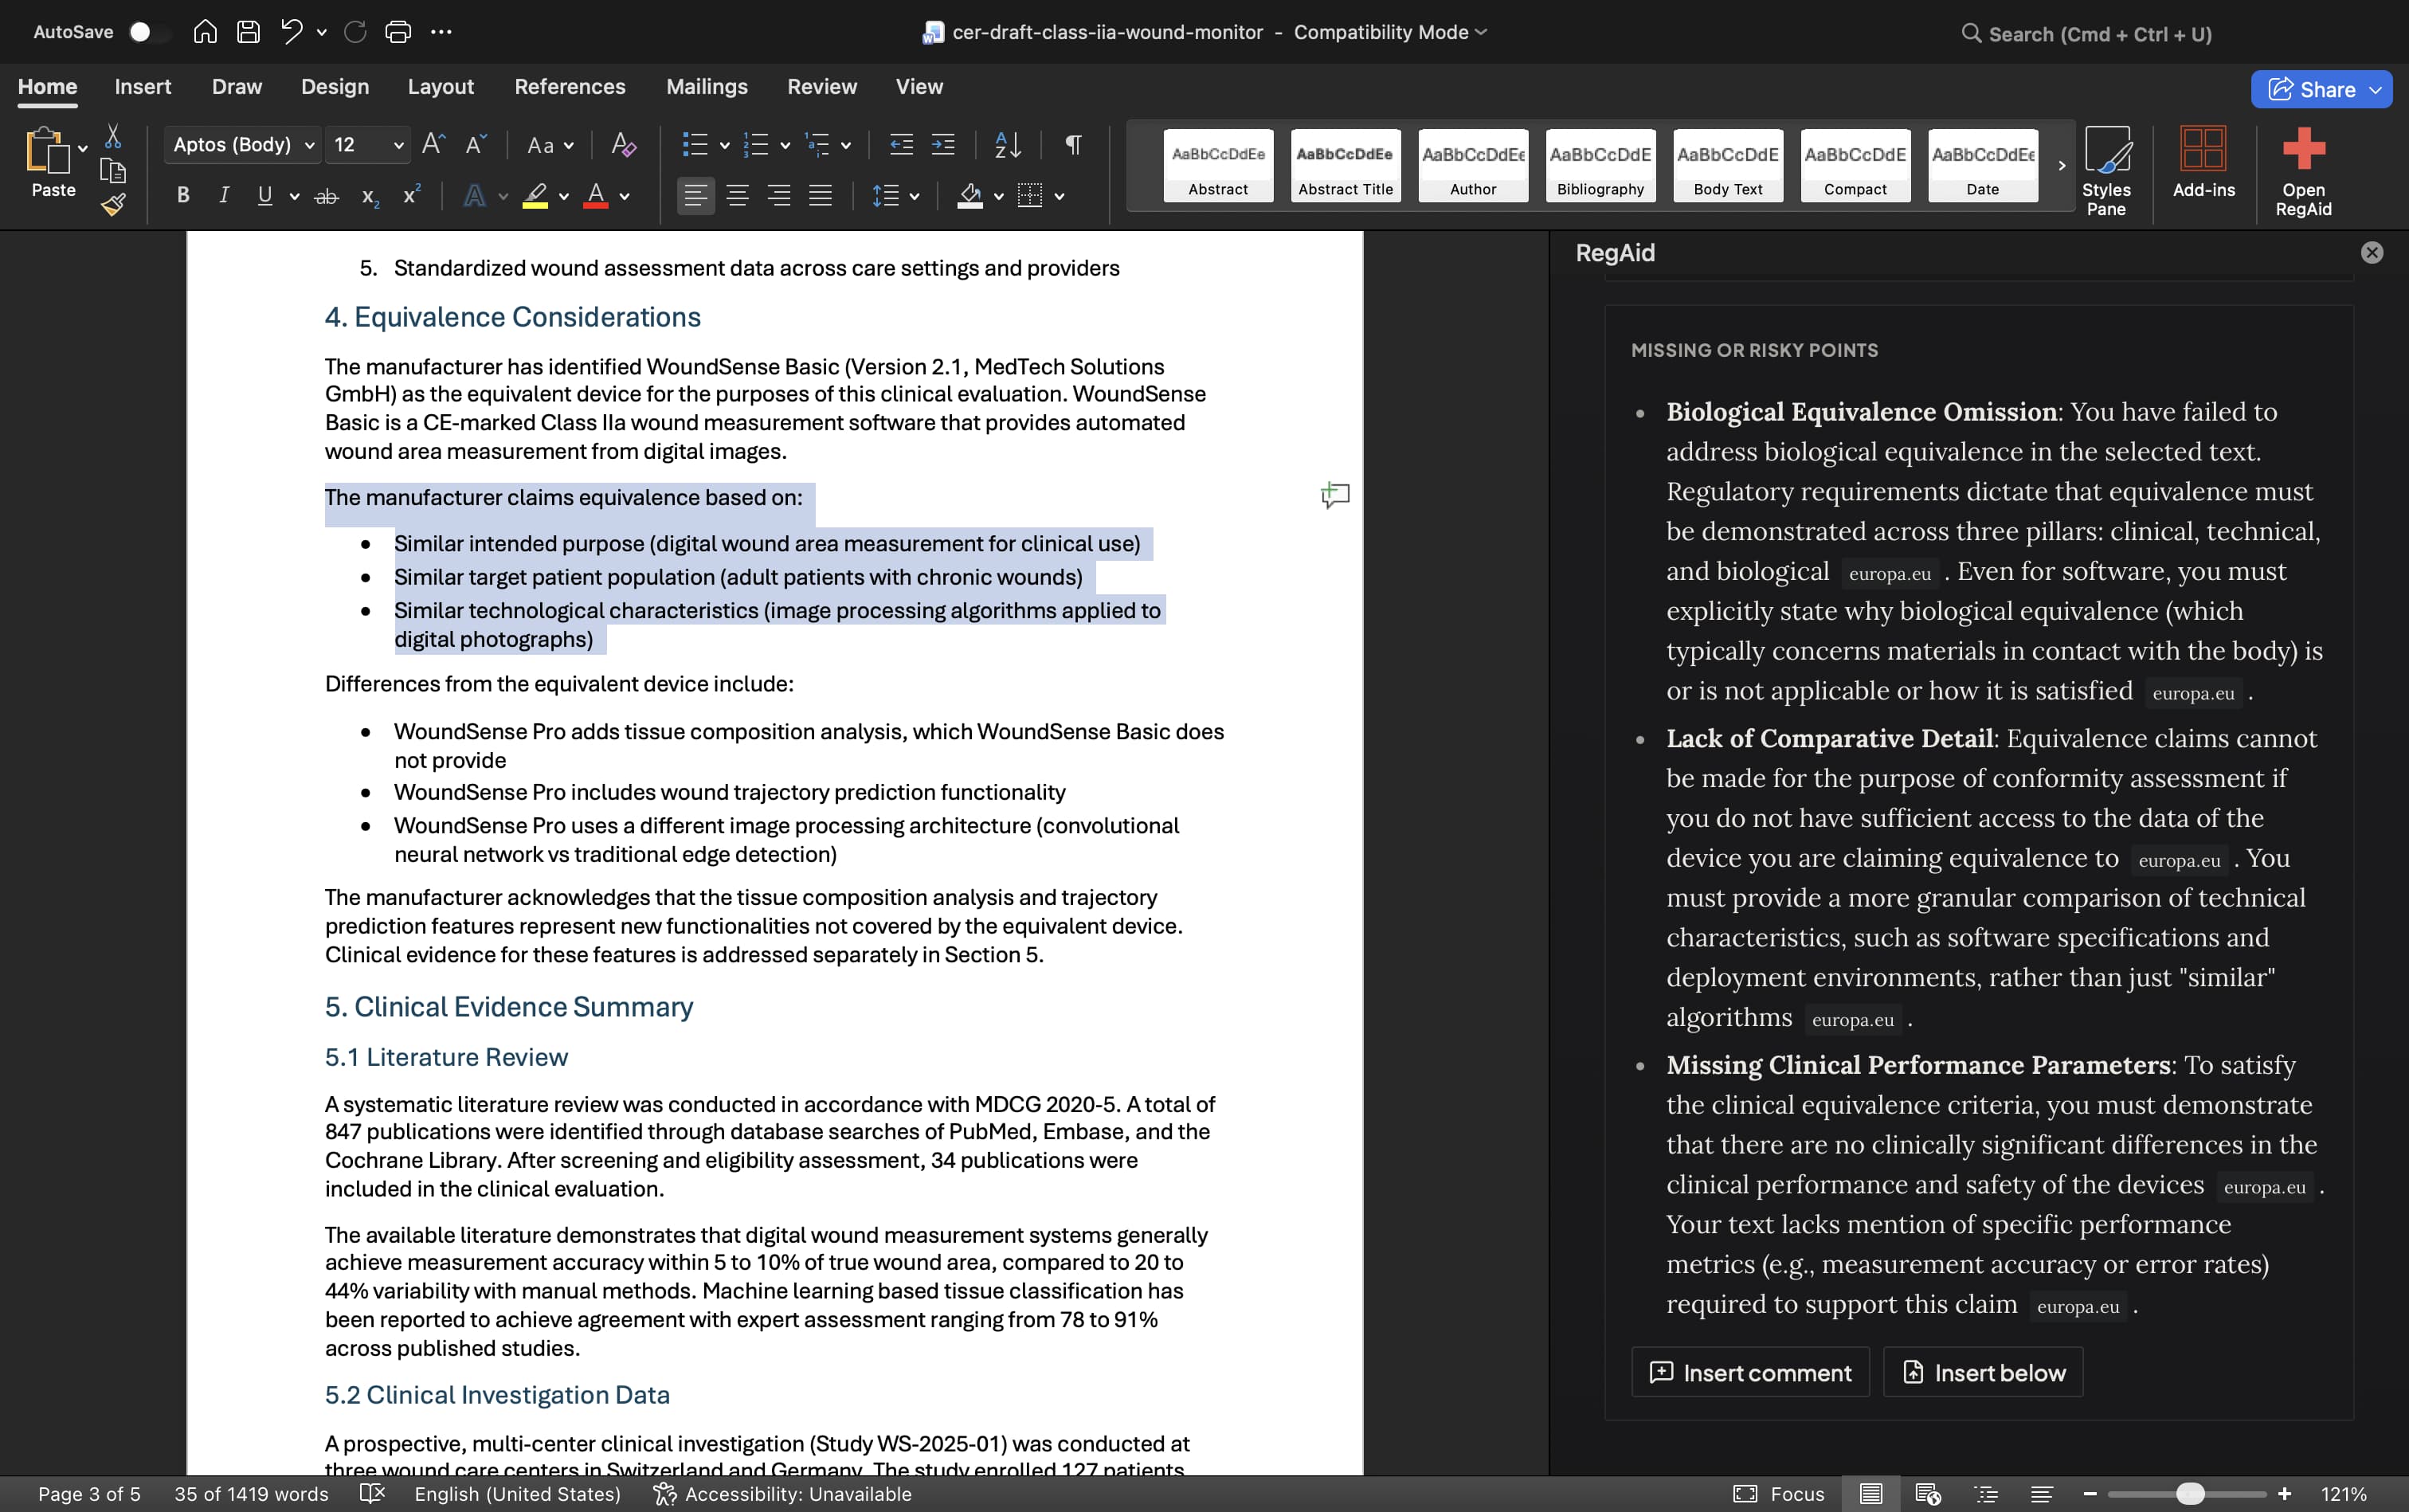Toggle paragraph marks visibility
This screenshot has width=2409, height=1512.
tap(1072, 145)
